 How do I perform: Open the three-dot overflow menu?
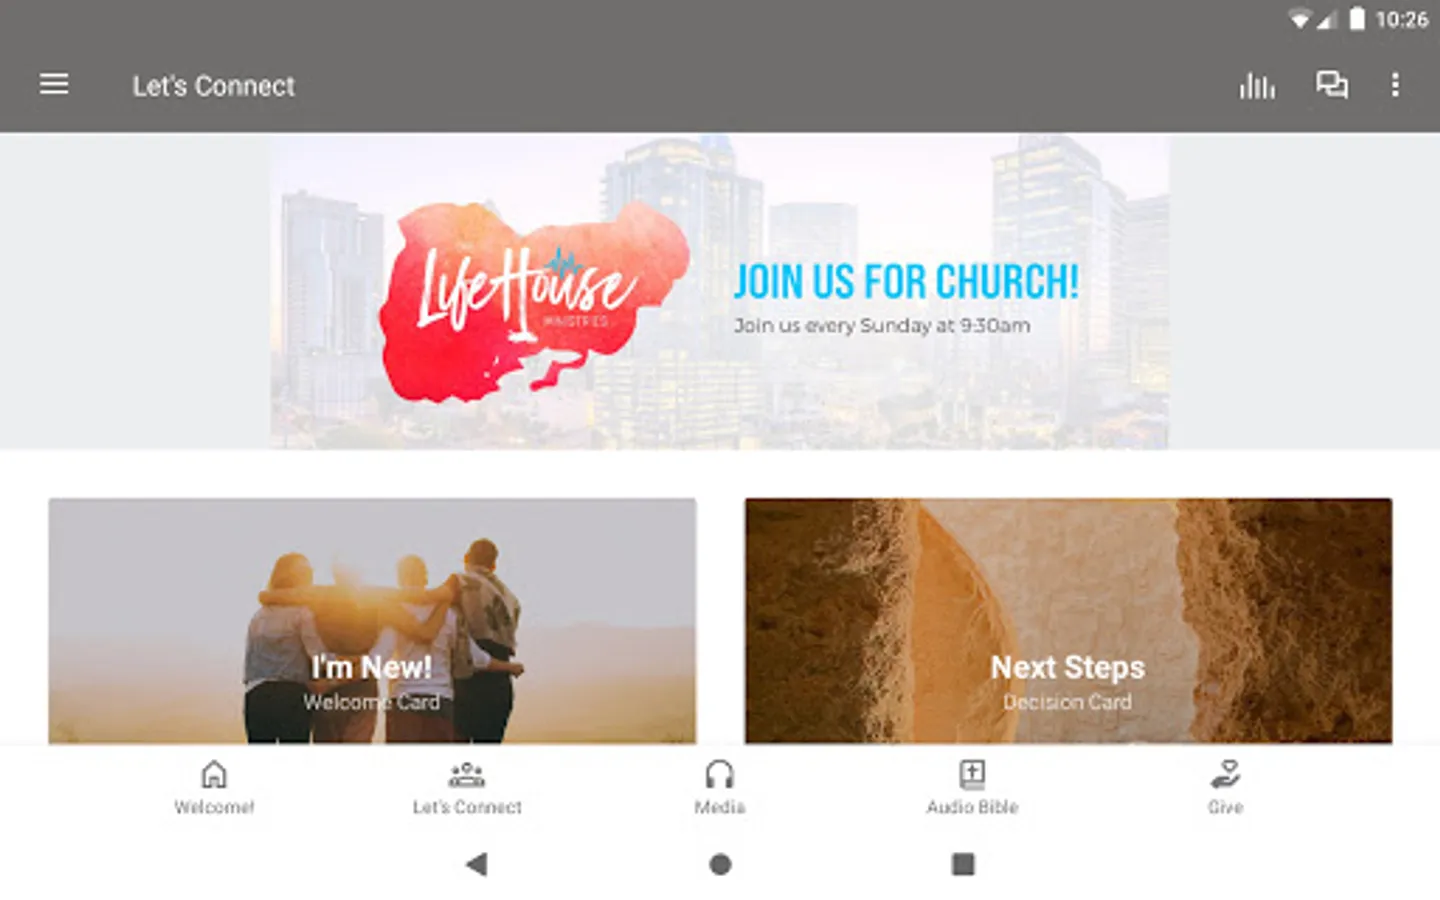(1395, 85)
